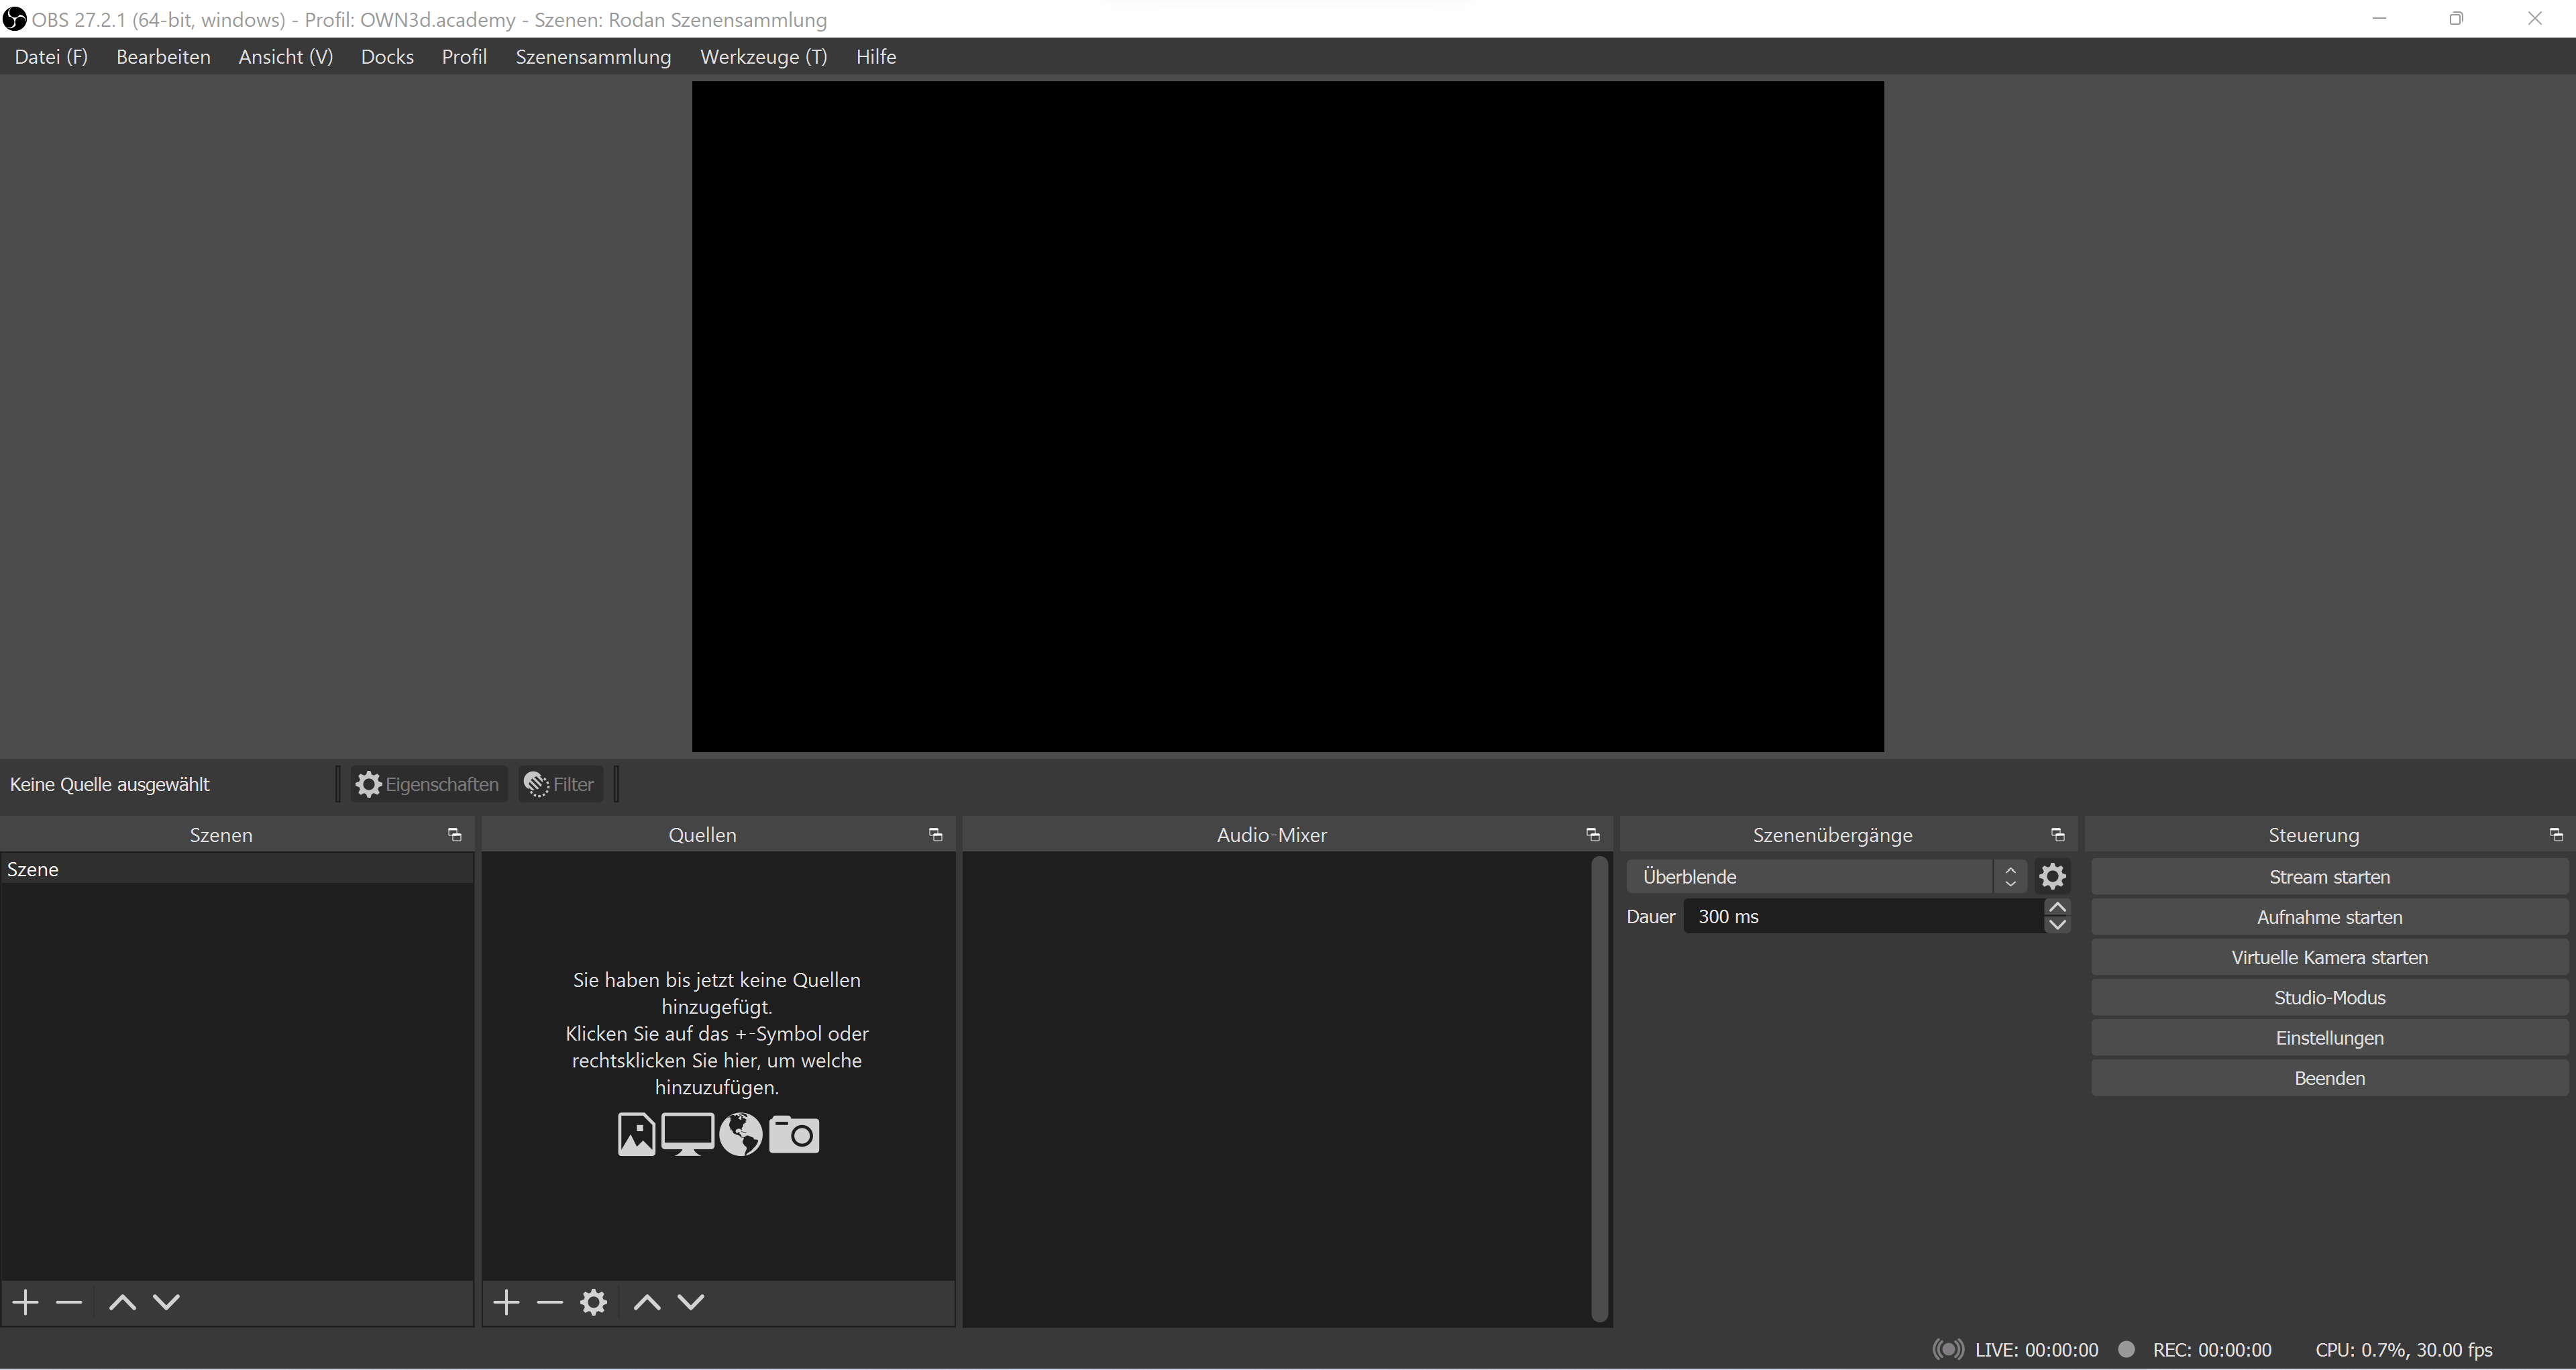Open the Werkzeuge menu

click(x=763, y=56)
